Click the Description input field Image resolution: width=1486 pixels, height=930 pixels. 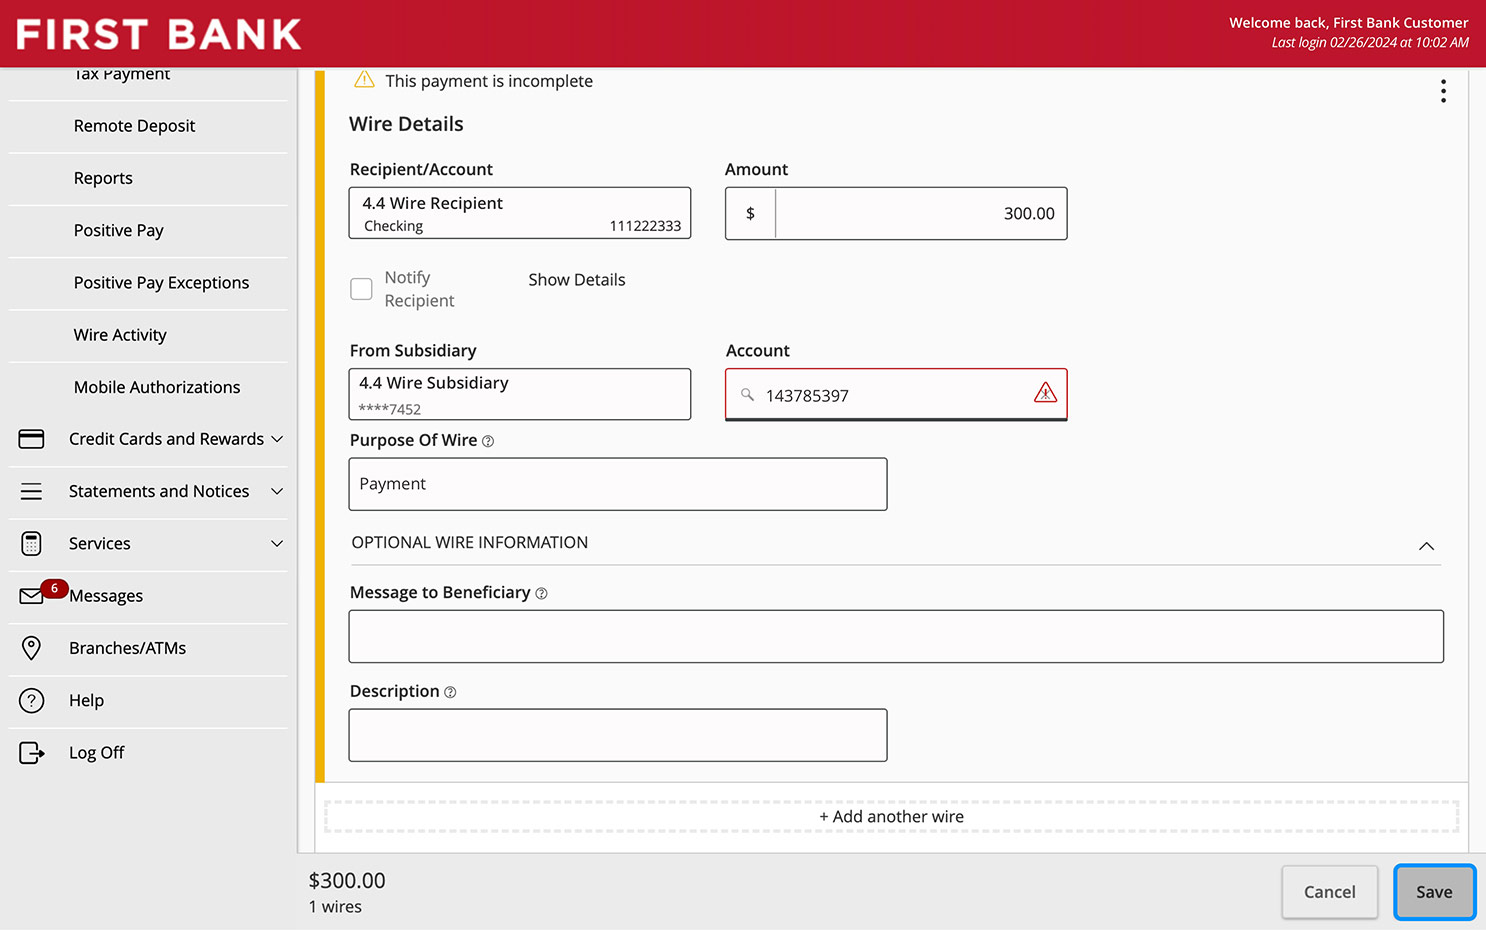(618, 735)
